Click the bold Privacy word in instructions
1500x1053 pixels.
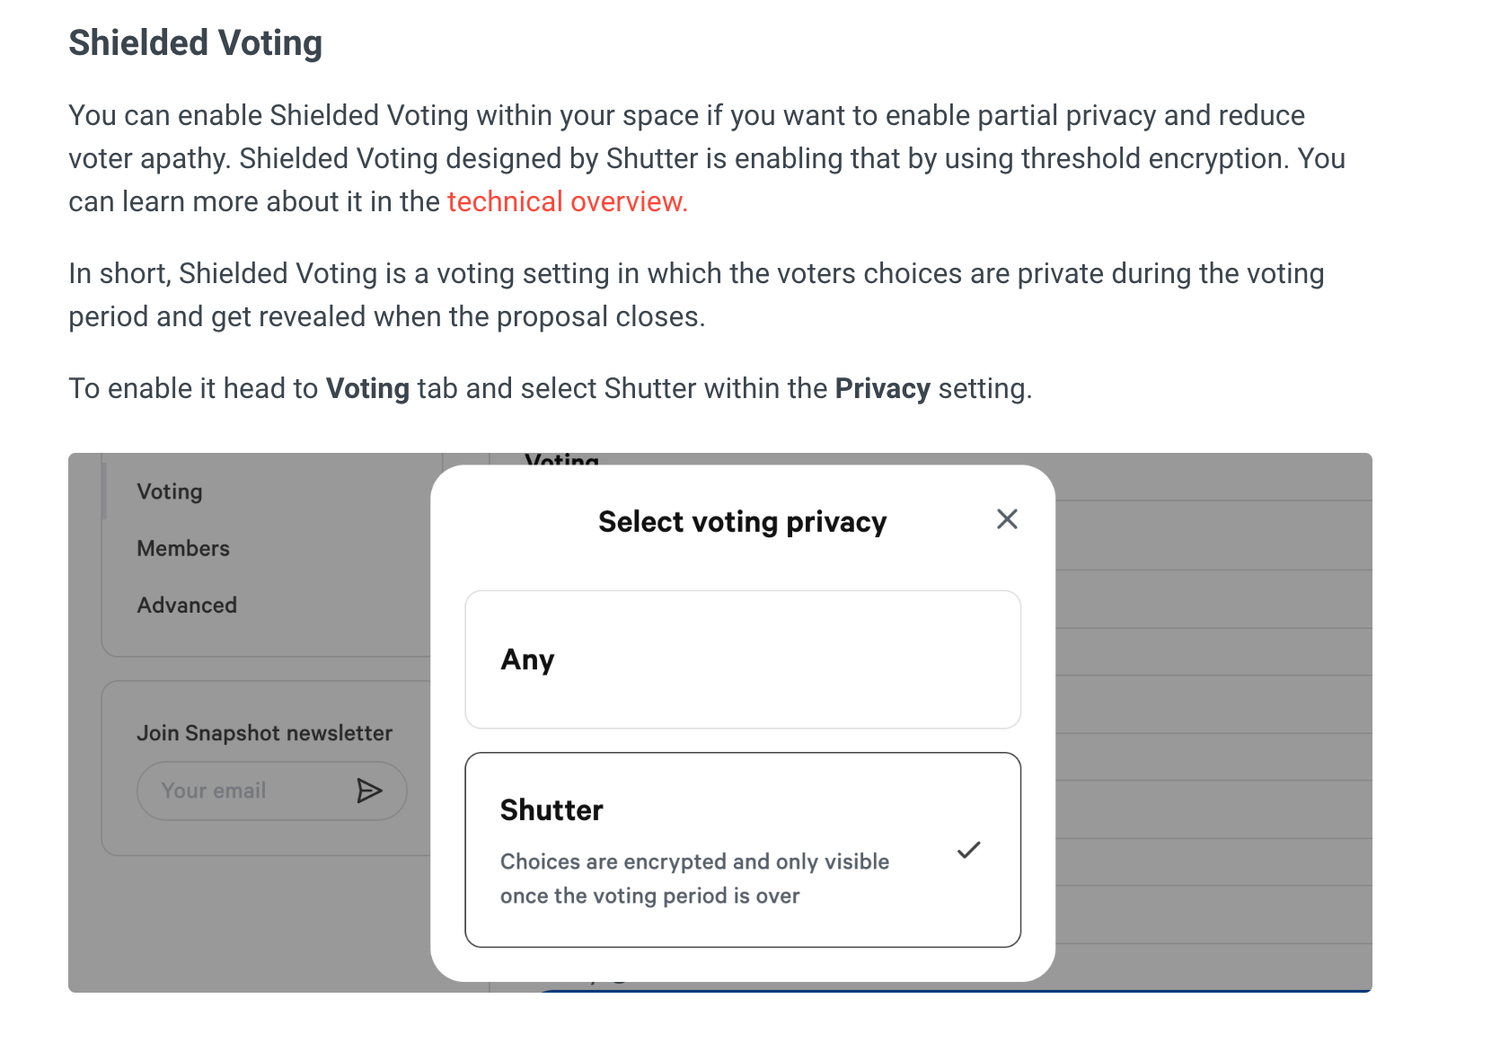(x=882, y=389)
